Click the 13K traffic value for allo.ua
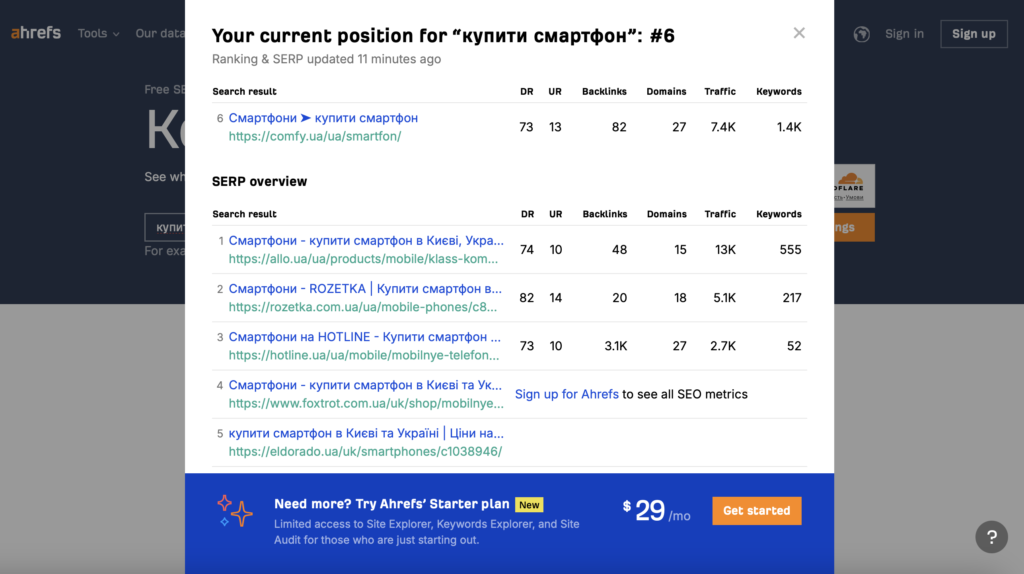1024x574 pixels. point(725,249)
